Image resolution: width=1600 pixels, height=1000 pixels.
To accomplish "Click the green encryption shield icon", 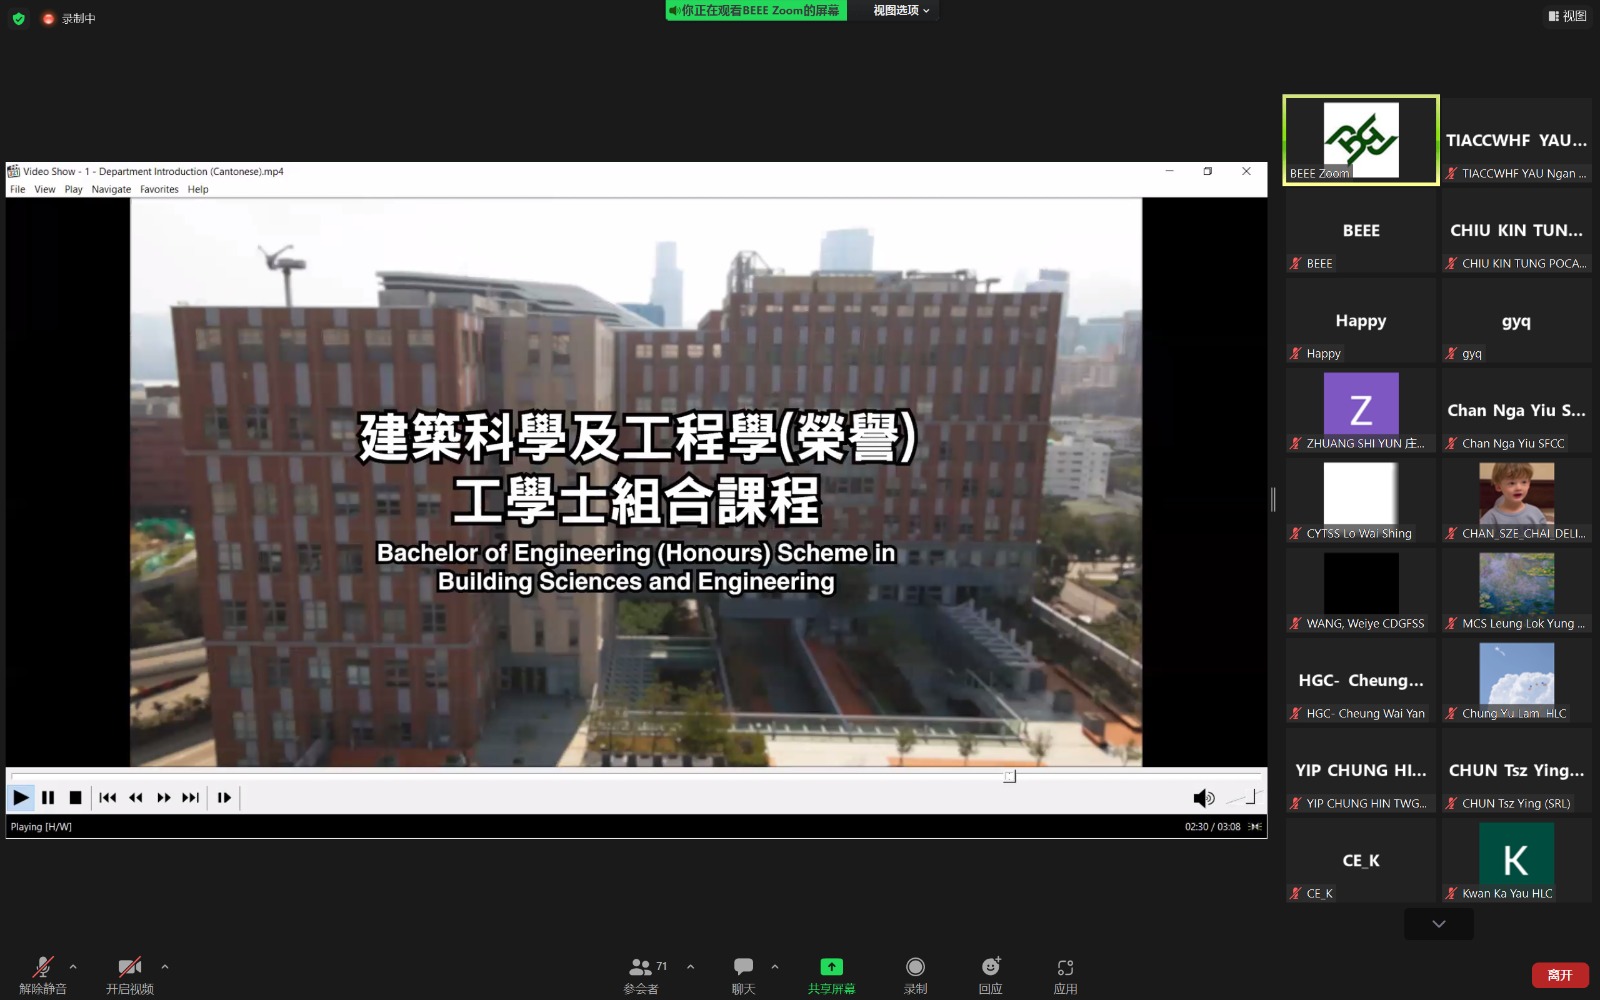I will (x=18, y=18).
